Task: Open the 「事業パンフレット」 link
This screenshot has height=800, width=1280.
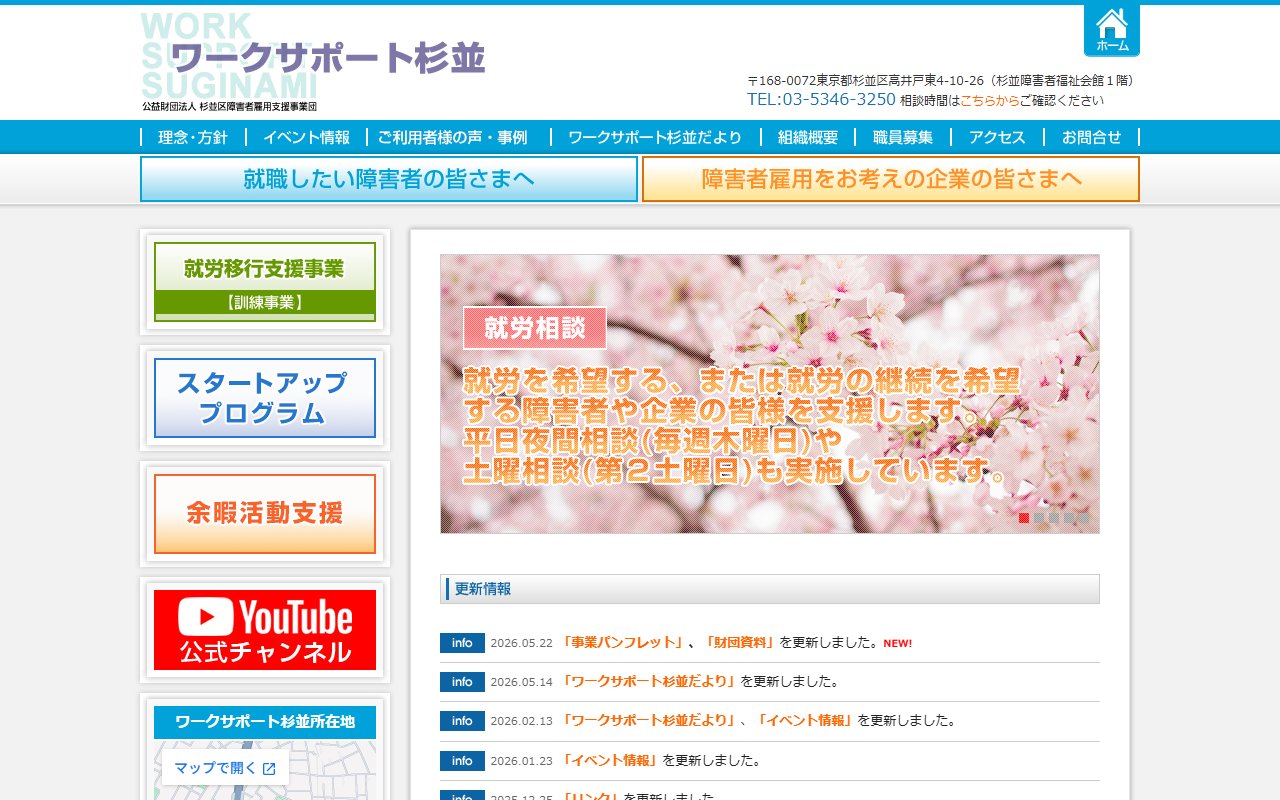Action: (x=624, y=642)
